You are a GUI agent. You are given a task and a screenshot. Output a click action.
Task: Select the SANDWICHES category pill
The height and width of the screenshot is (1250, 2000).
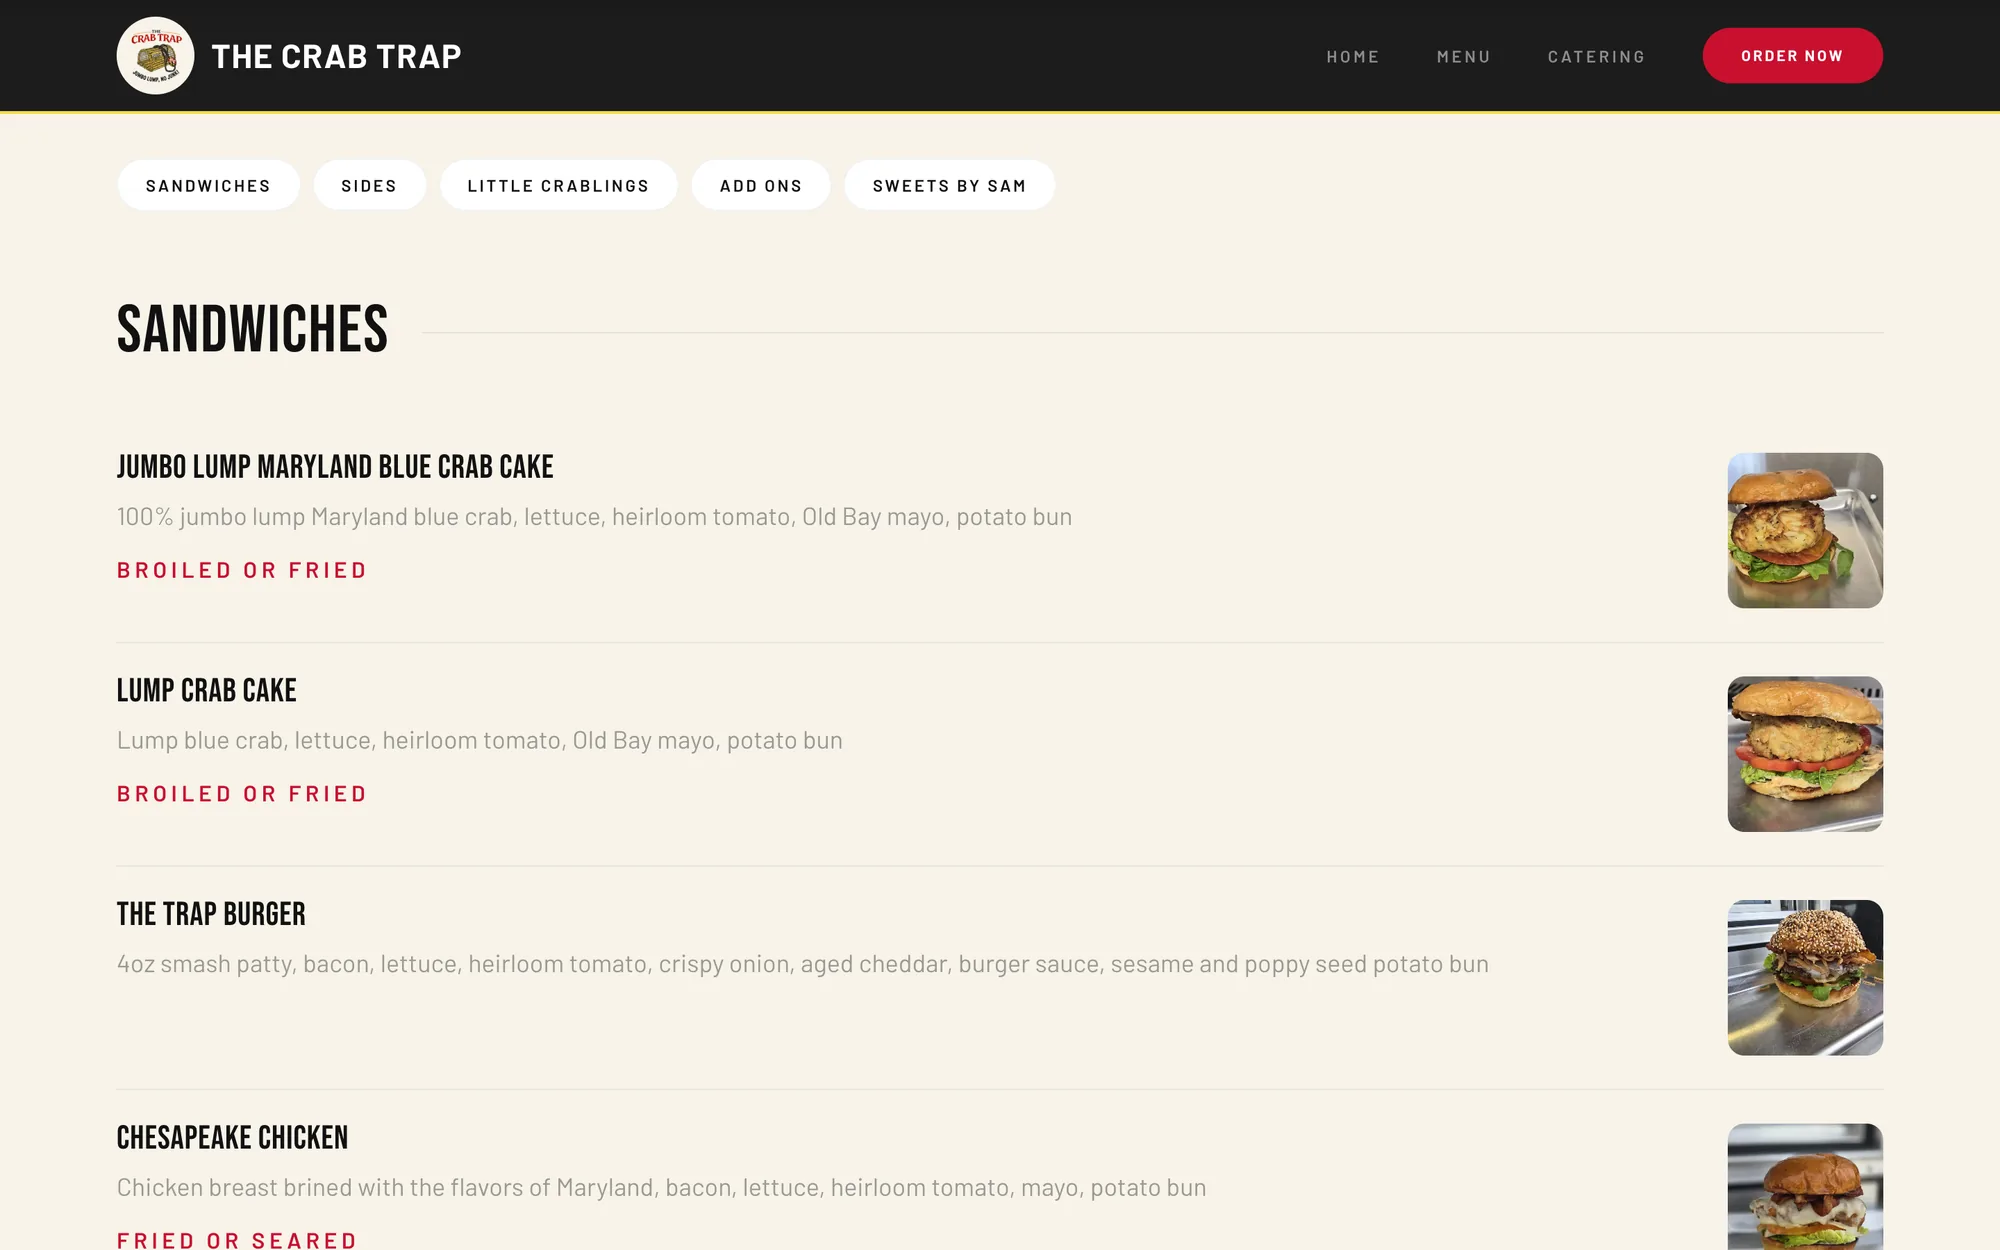click(x=208, y=185)
